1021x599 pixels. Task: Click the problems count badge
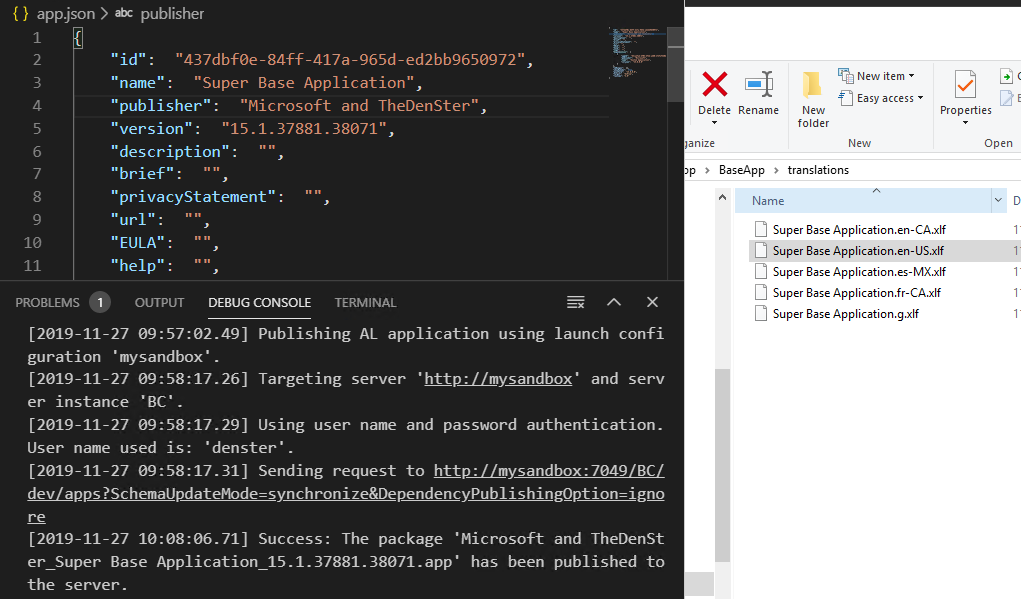point(100,303)
